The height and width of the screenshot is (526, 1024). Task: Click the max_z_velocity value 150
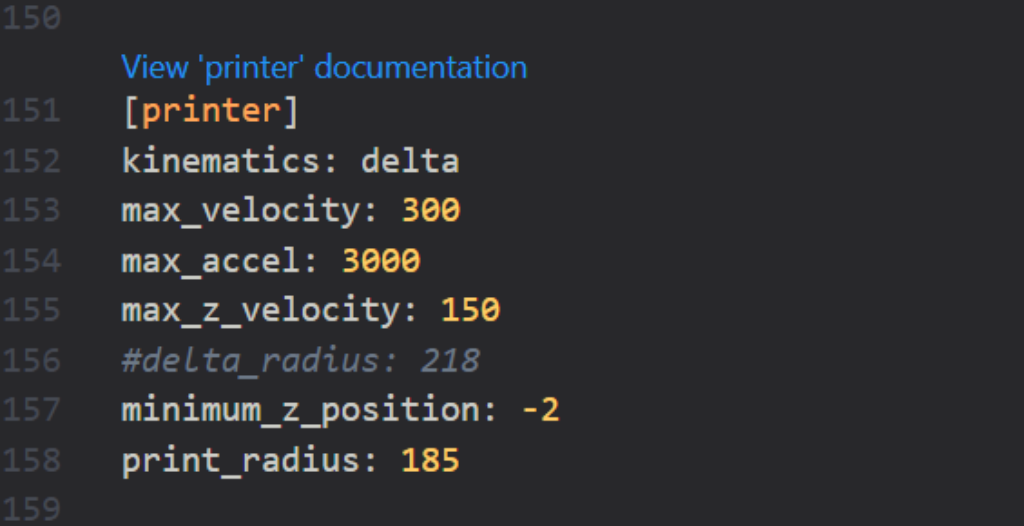point(471,310)
